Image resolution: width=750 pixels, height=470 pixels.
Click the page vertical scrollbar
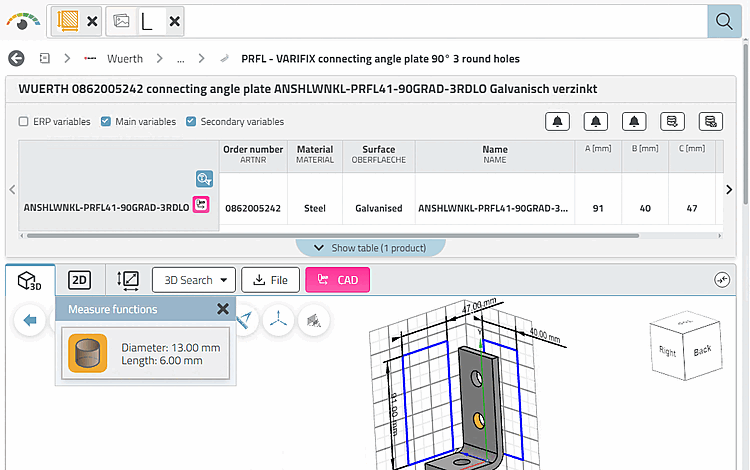(x=746, y=124)
